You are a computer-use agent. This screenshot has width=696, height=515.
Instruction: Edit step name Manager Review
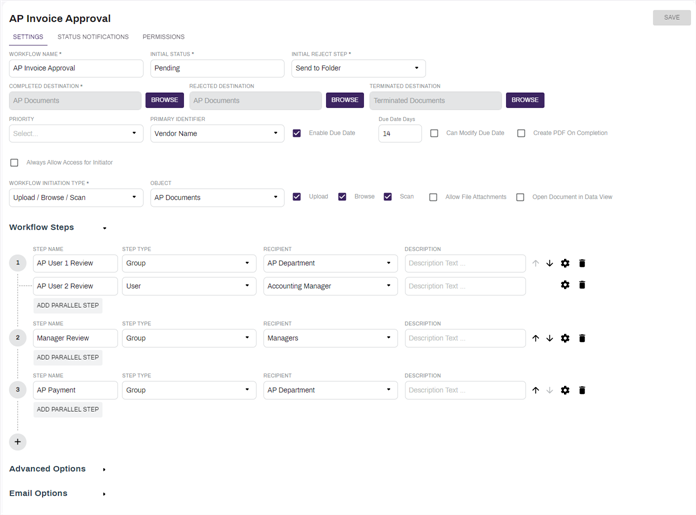[x=75, y=338]
